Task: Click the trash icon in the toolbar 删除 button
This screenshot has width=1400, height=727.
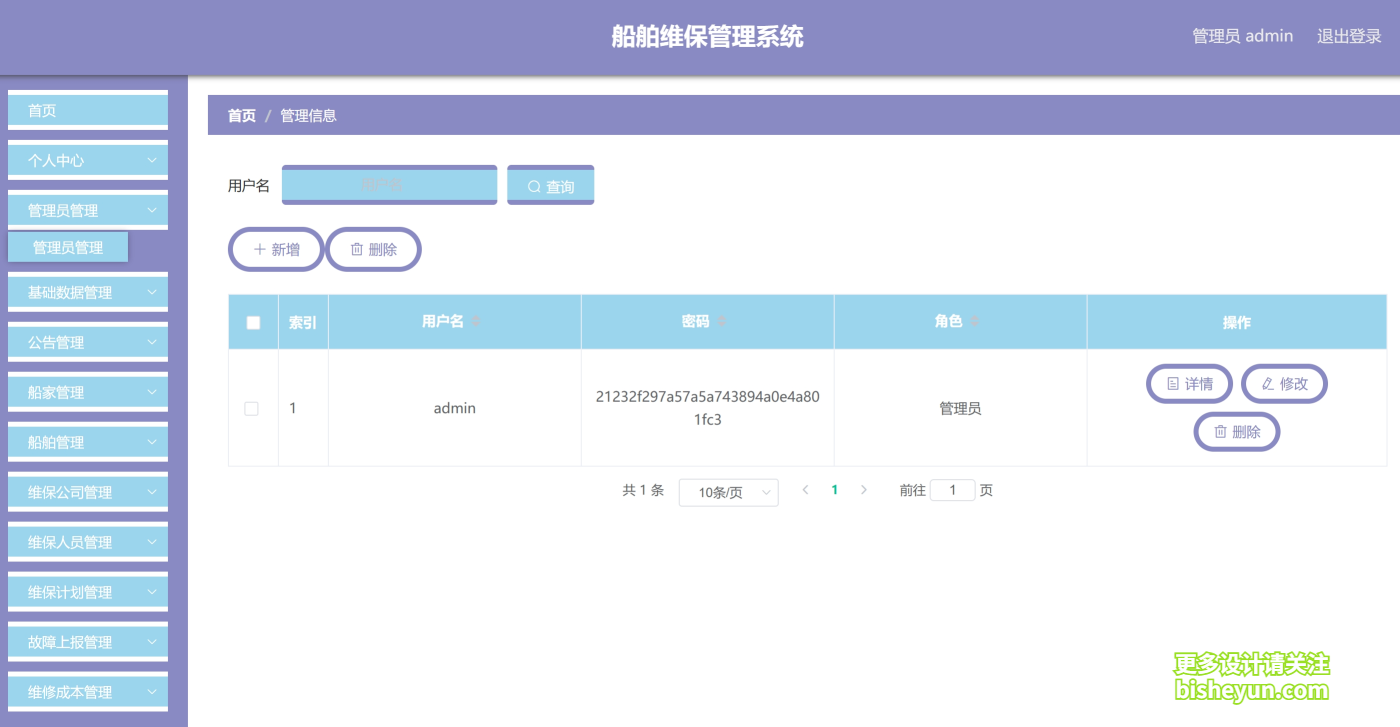Action: tap(356, 249)
